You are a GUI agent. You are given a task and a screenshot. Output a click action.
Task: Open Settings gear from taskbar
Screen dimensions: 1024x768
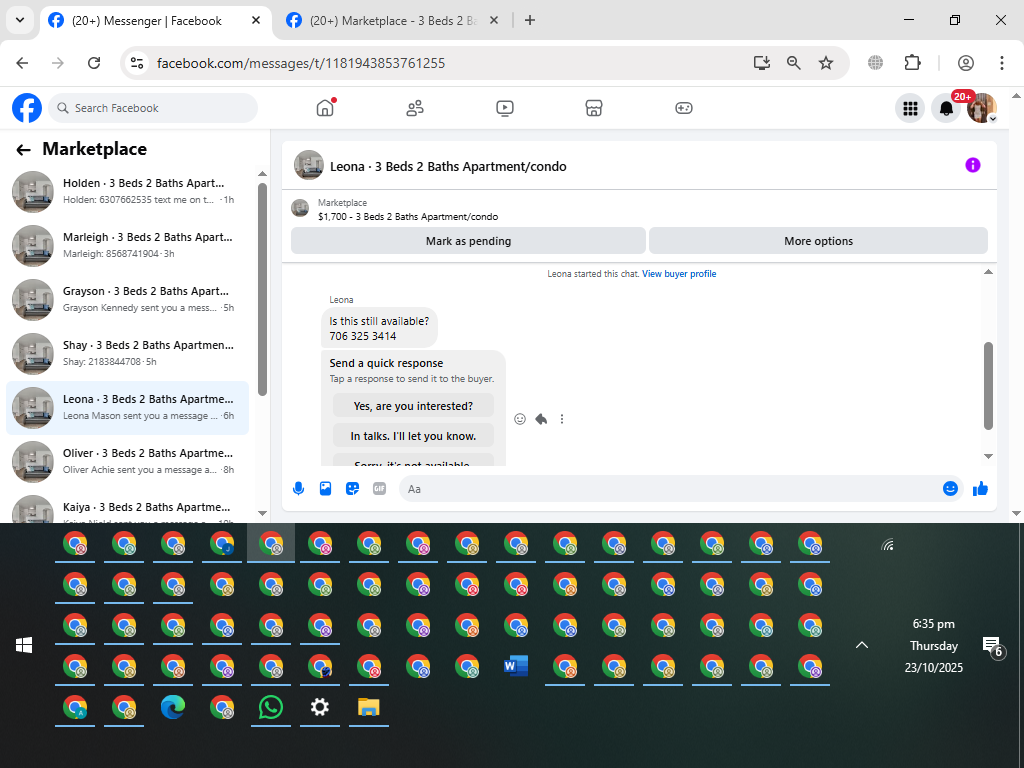pos(319,707)
